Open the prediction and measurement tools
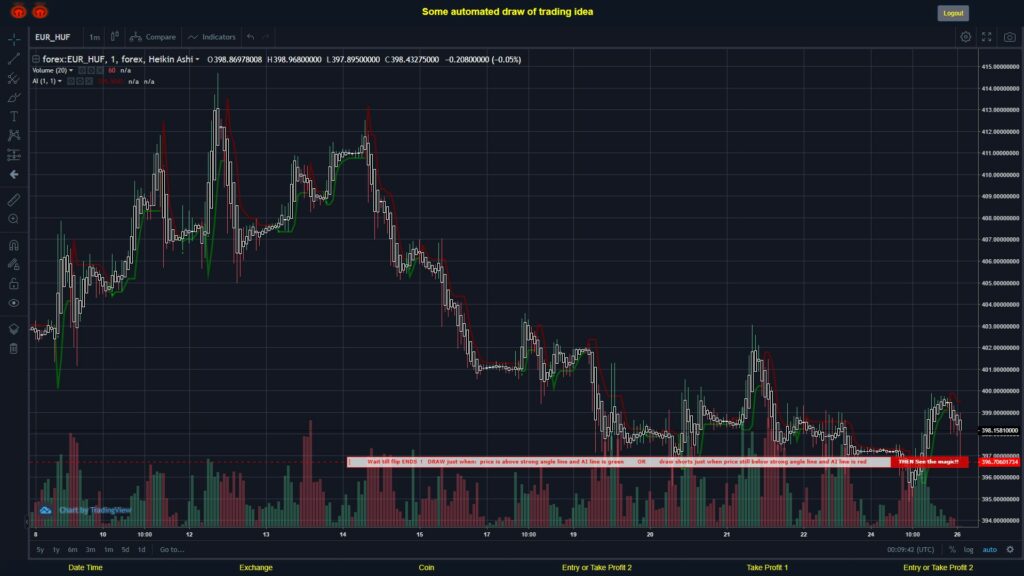The height and width of the screenshot is (576, 1024). 14,155
